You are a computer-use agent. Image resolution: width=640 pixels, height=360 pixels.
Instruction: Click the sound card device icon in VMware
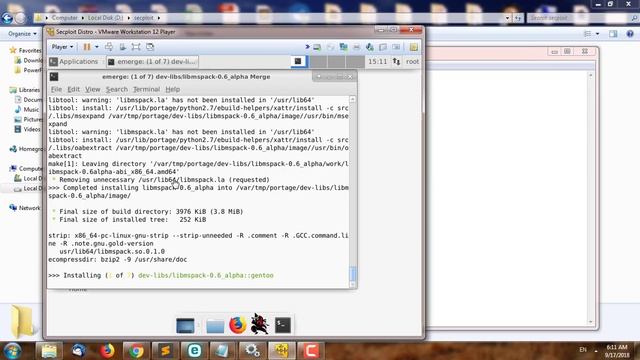point(370,47)
